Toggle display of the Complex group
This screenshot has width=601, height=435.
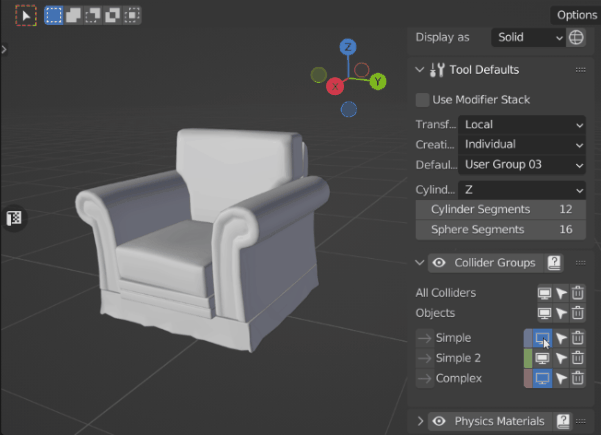542,379
